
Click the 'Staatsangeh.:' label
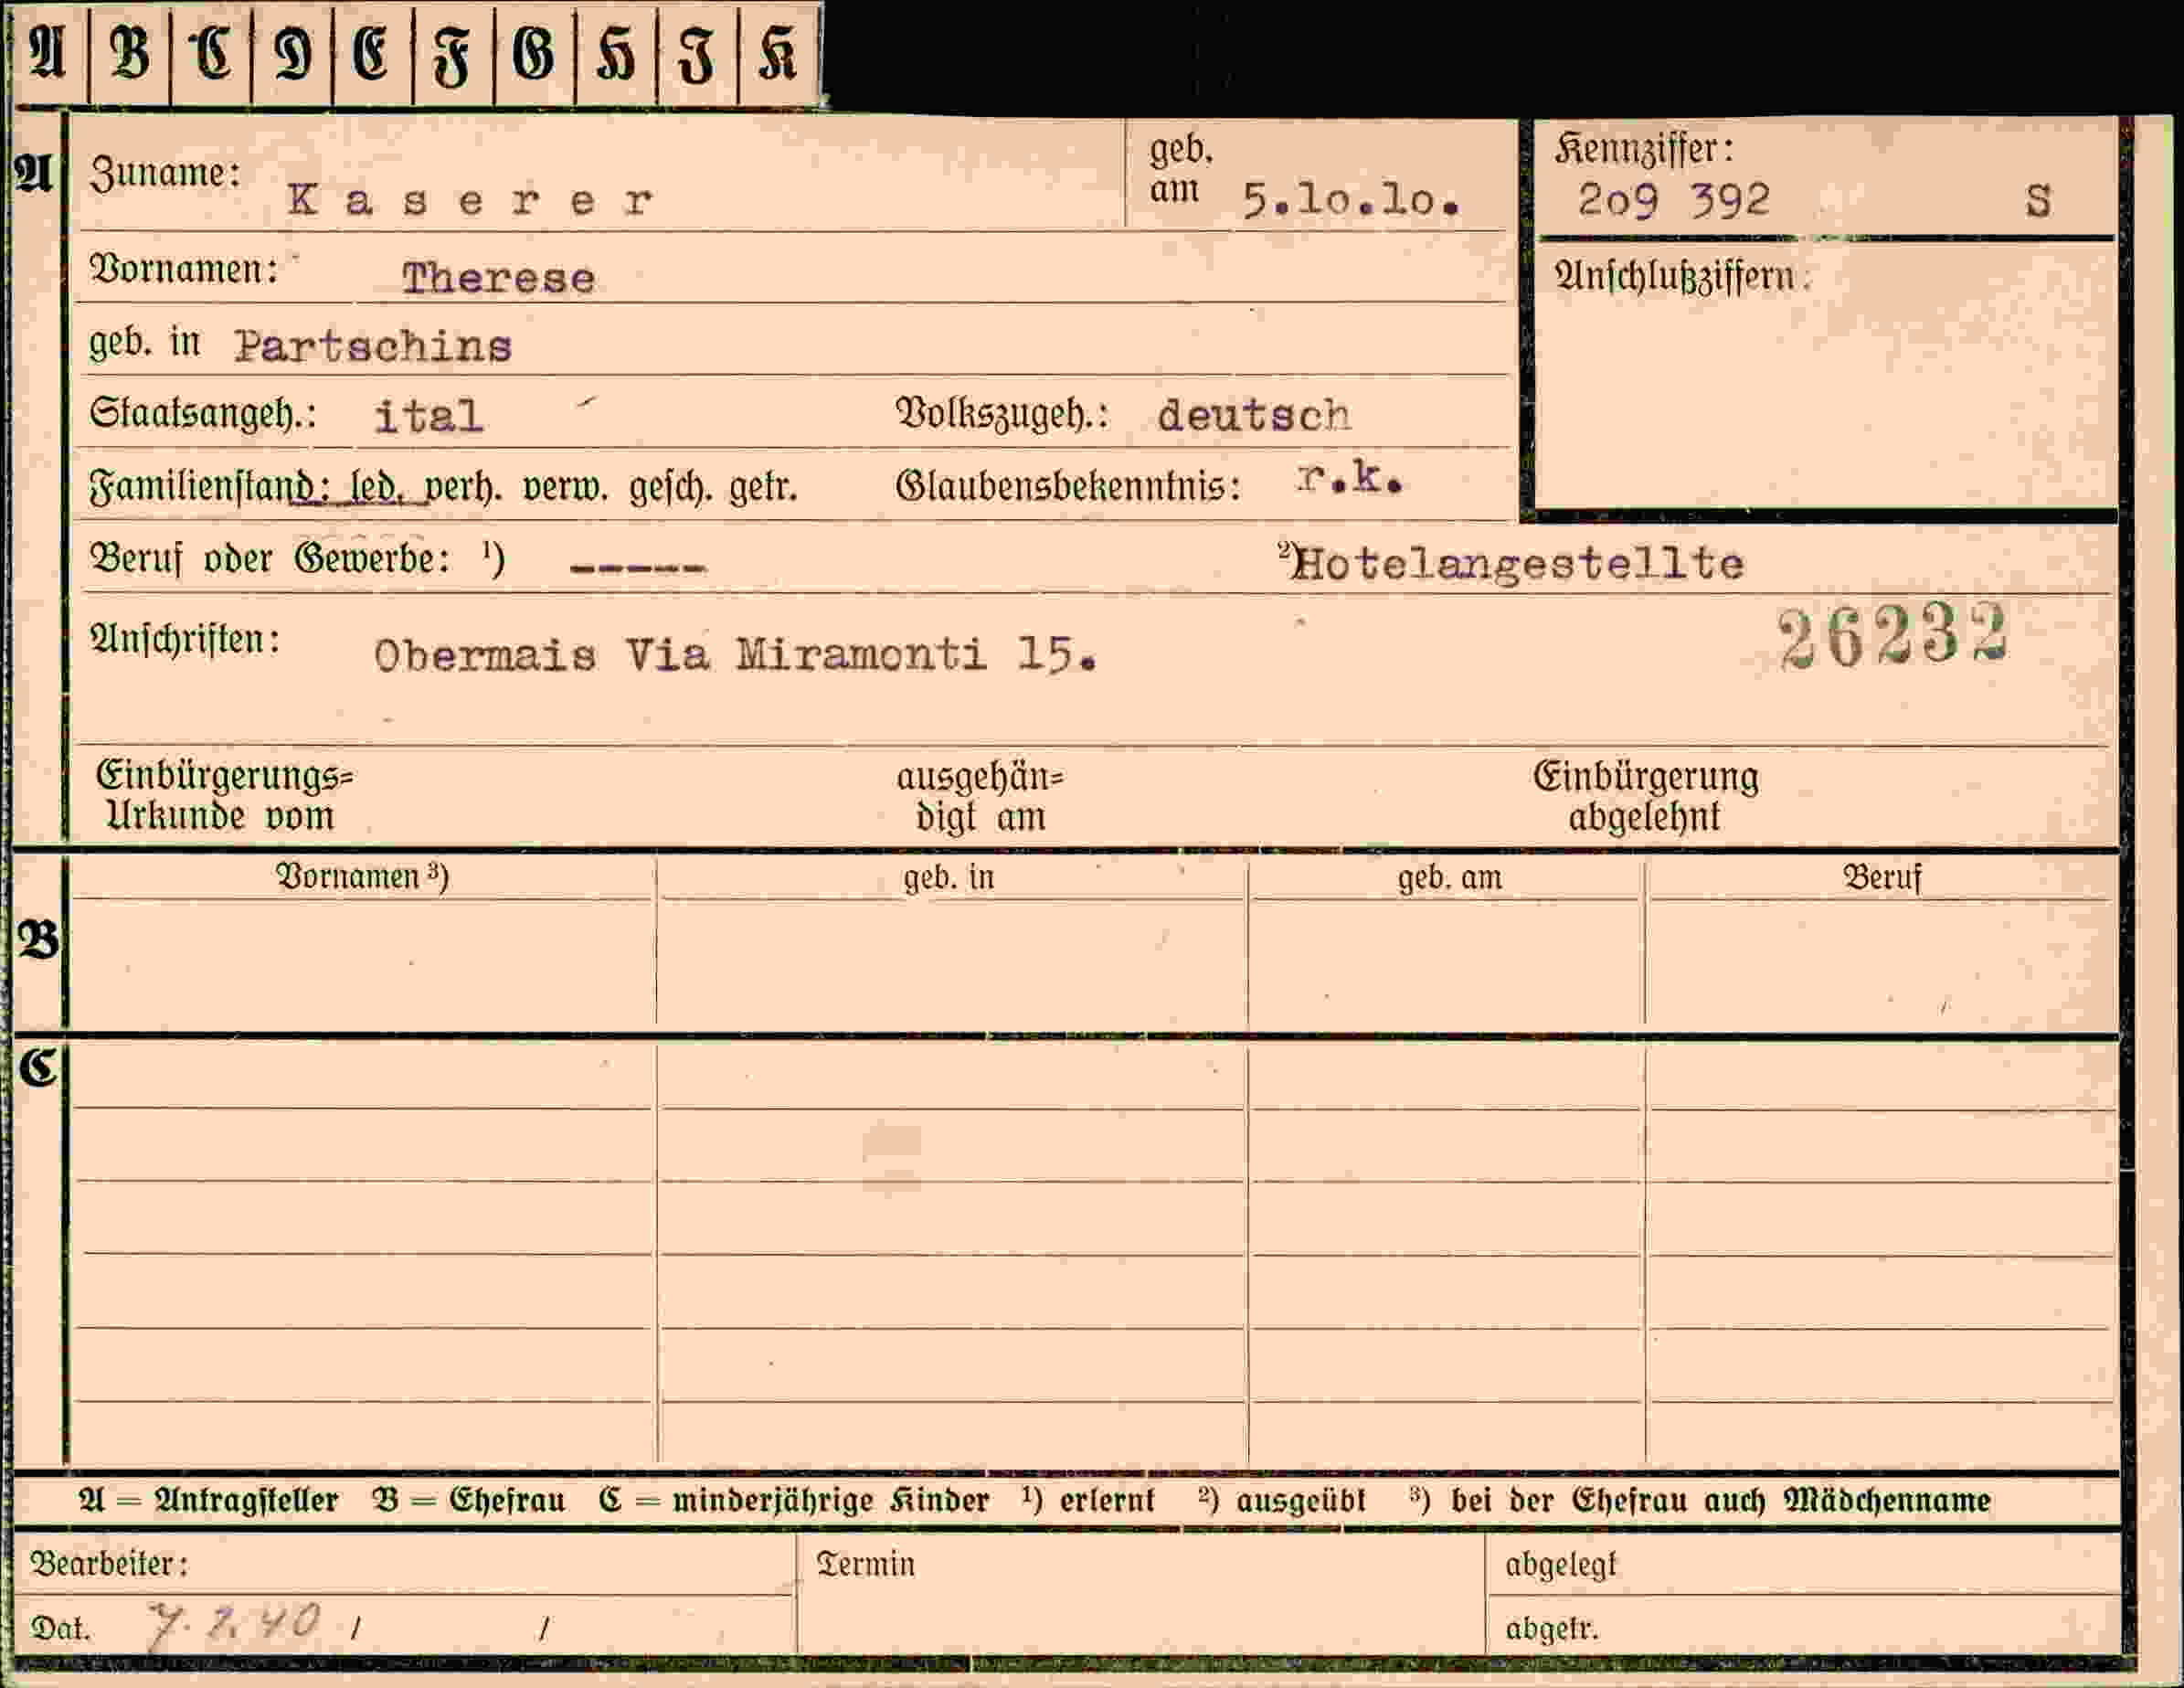[x=203, y=413]
